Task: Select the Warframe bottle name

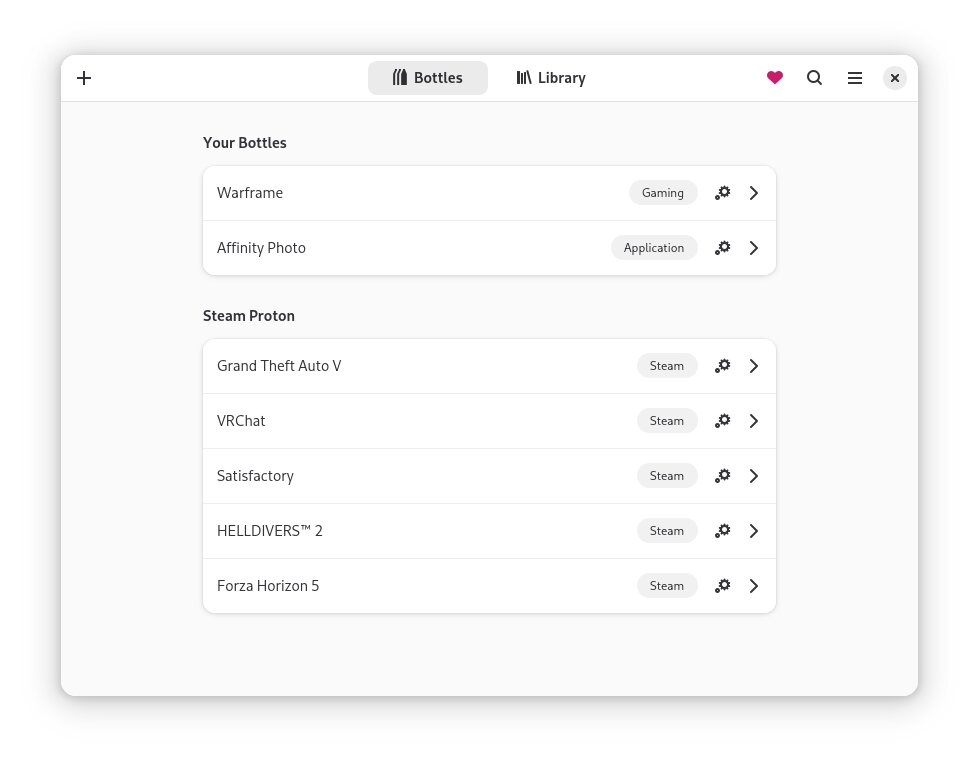Action: coord(250,193)
